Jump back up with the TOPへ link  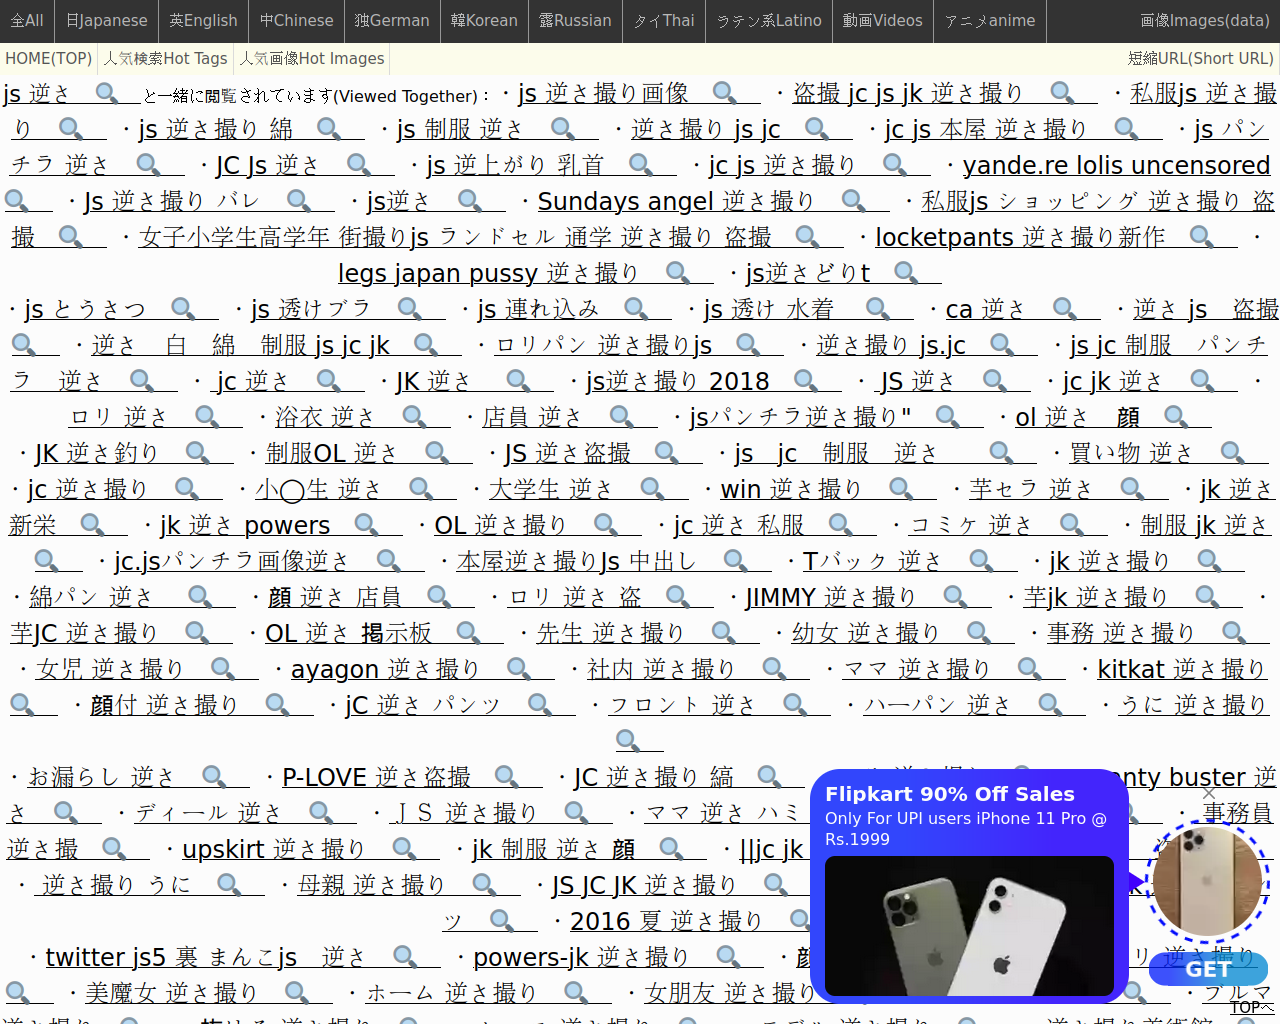pos(1253,1007)
